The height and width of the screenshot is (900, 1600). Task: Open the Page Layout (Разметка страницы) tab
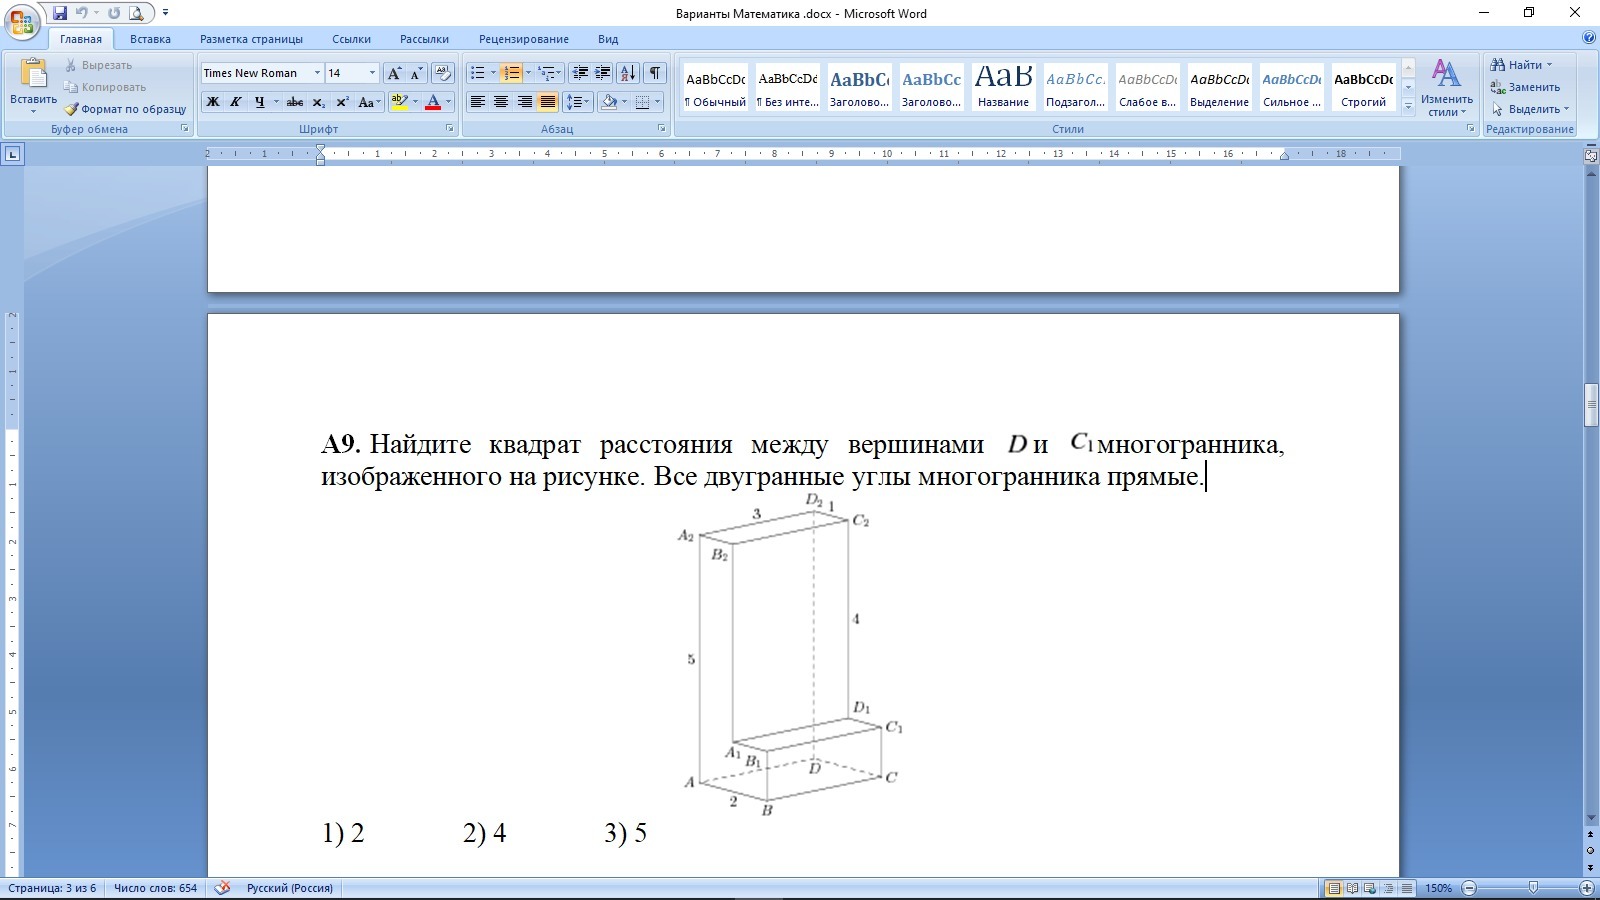(x=251, y=39)
